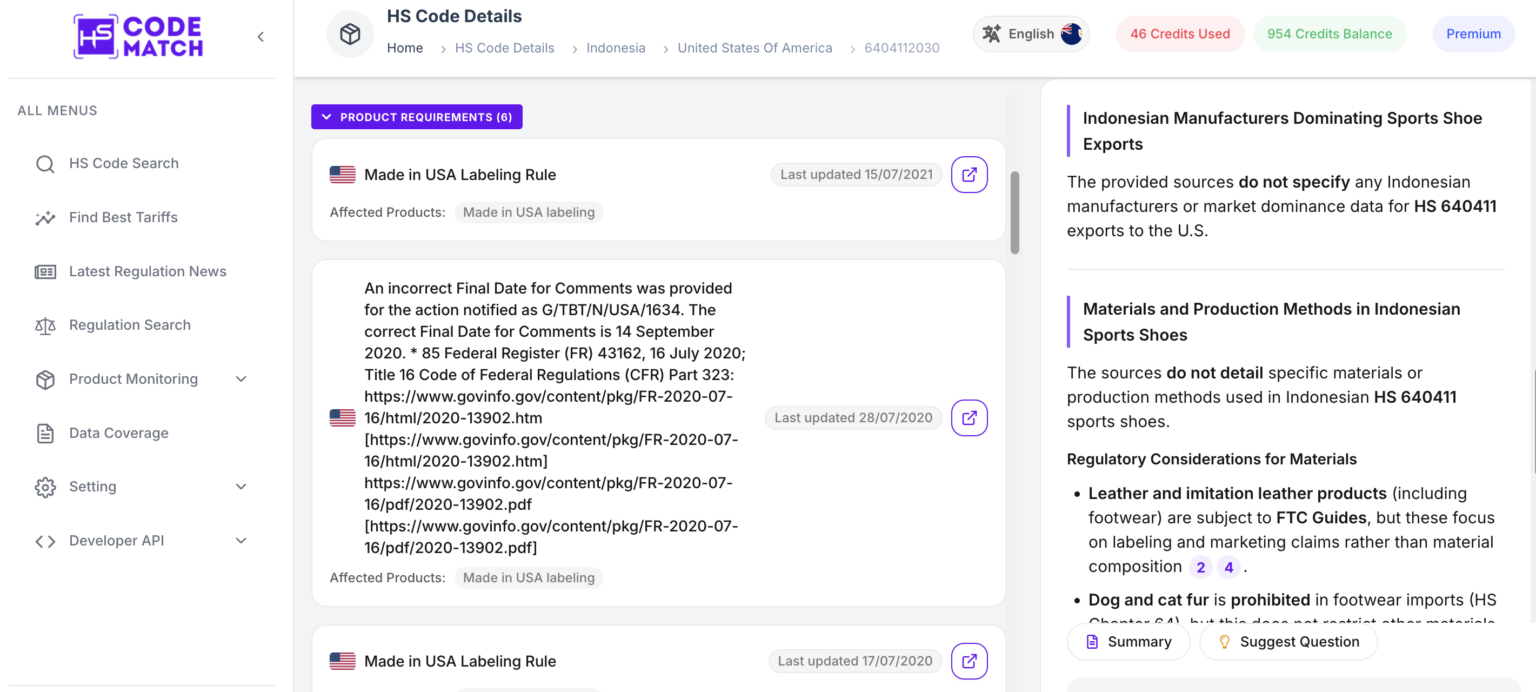Open external link for 17/07/2020 labeling rule
1536x692 pixels.
coord(969,661)
